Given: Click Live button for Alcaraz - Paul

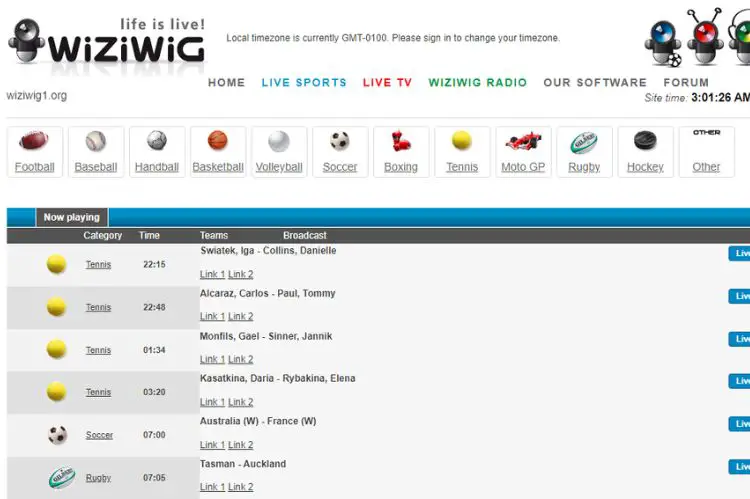Looking at the screenshot, I should (739, 296).
